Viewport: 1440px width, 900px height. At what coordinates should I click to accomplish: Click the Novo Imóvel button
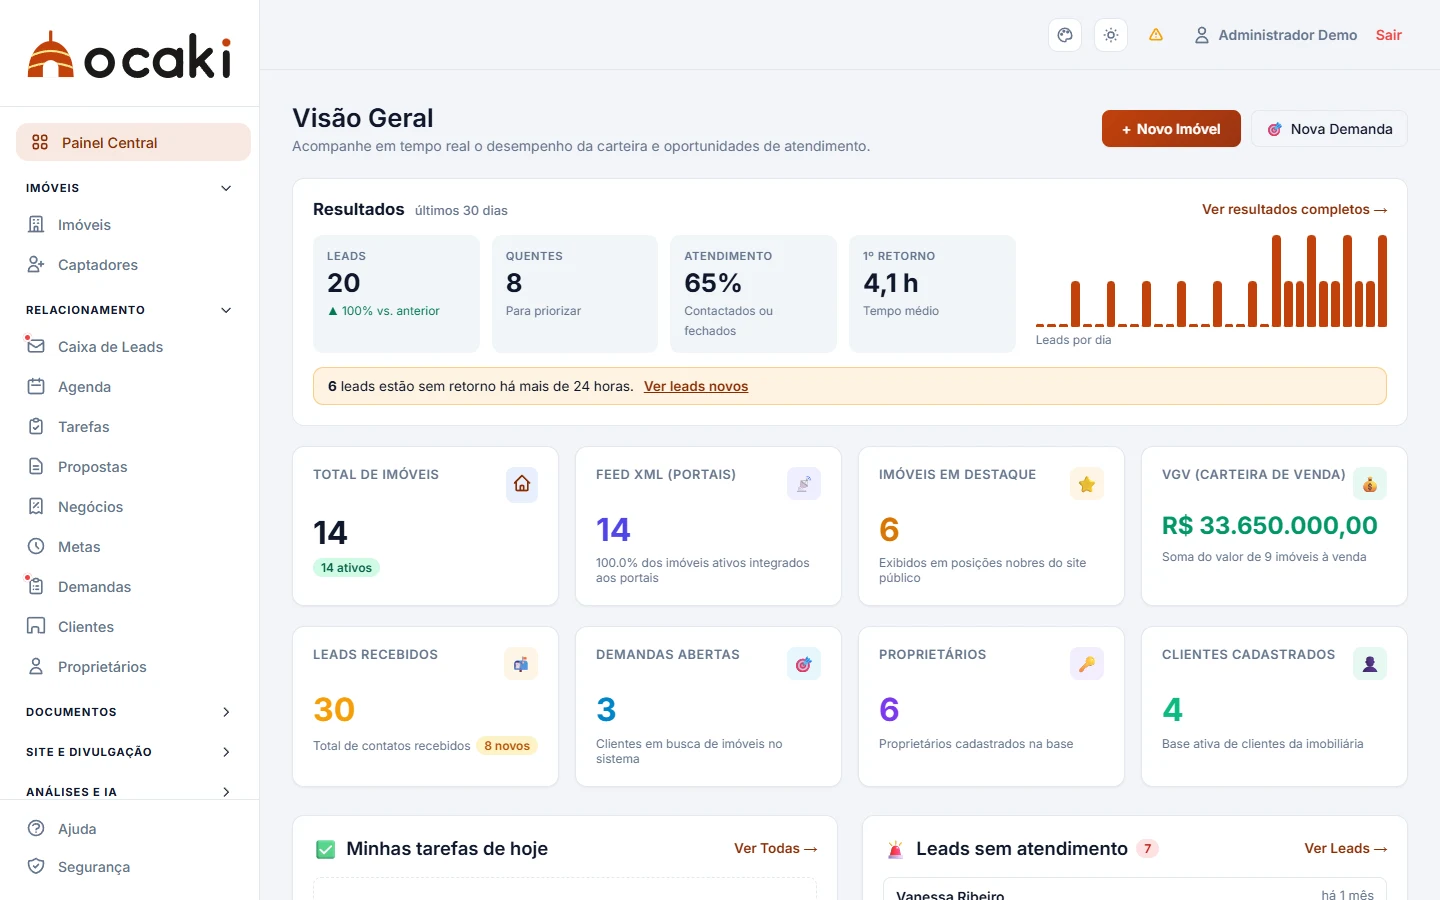point(1171,129)
